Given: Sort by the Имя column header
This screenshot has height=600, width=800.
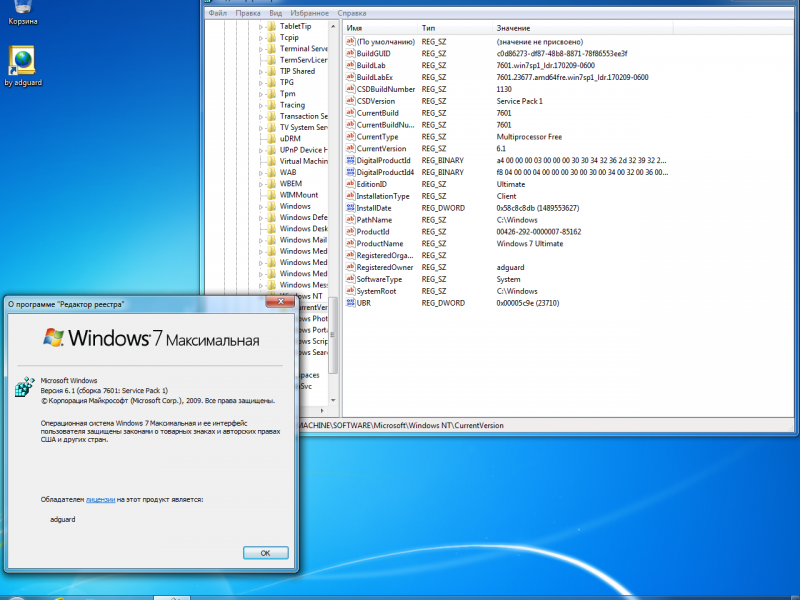Looking at the screenshot, I should (380, 28).
